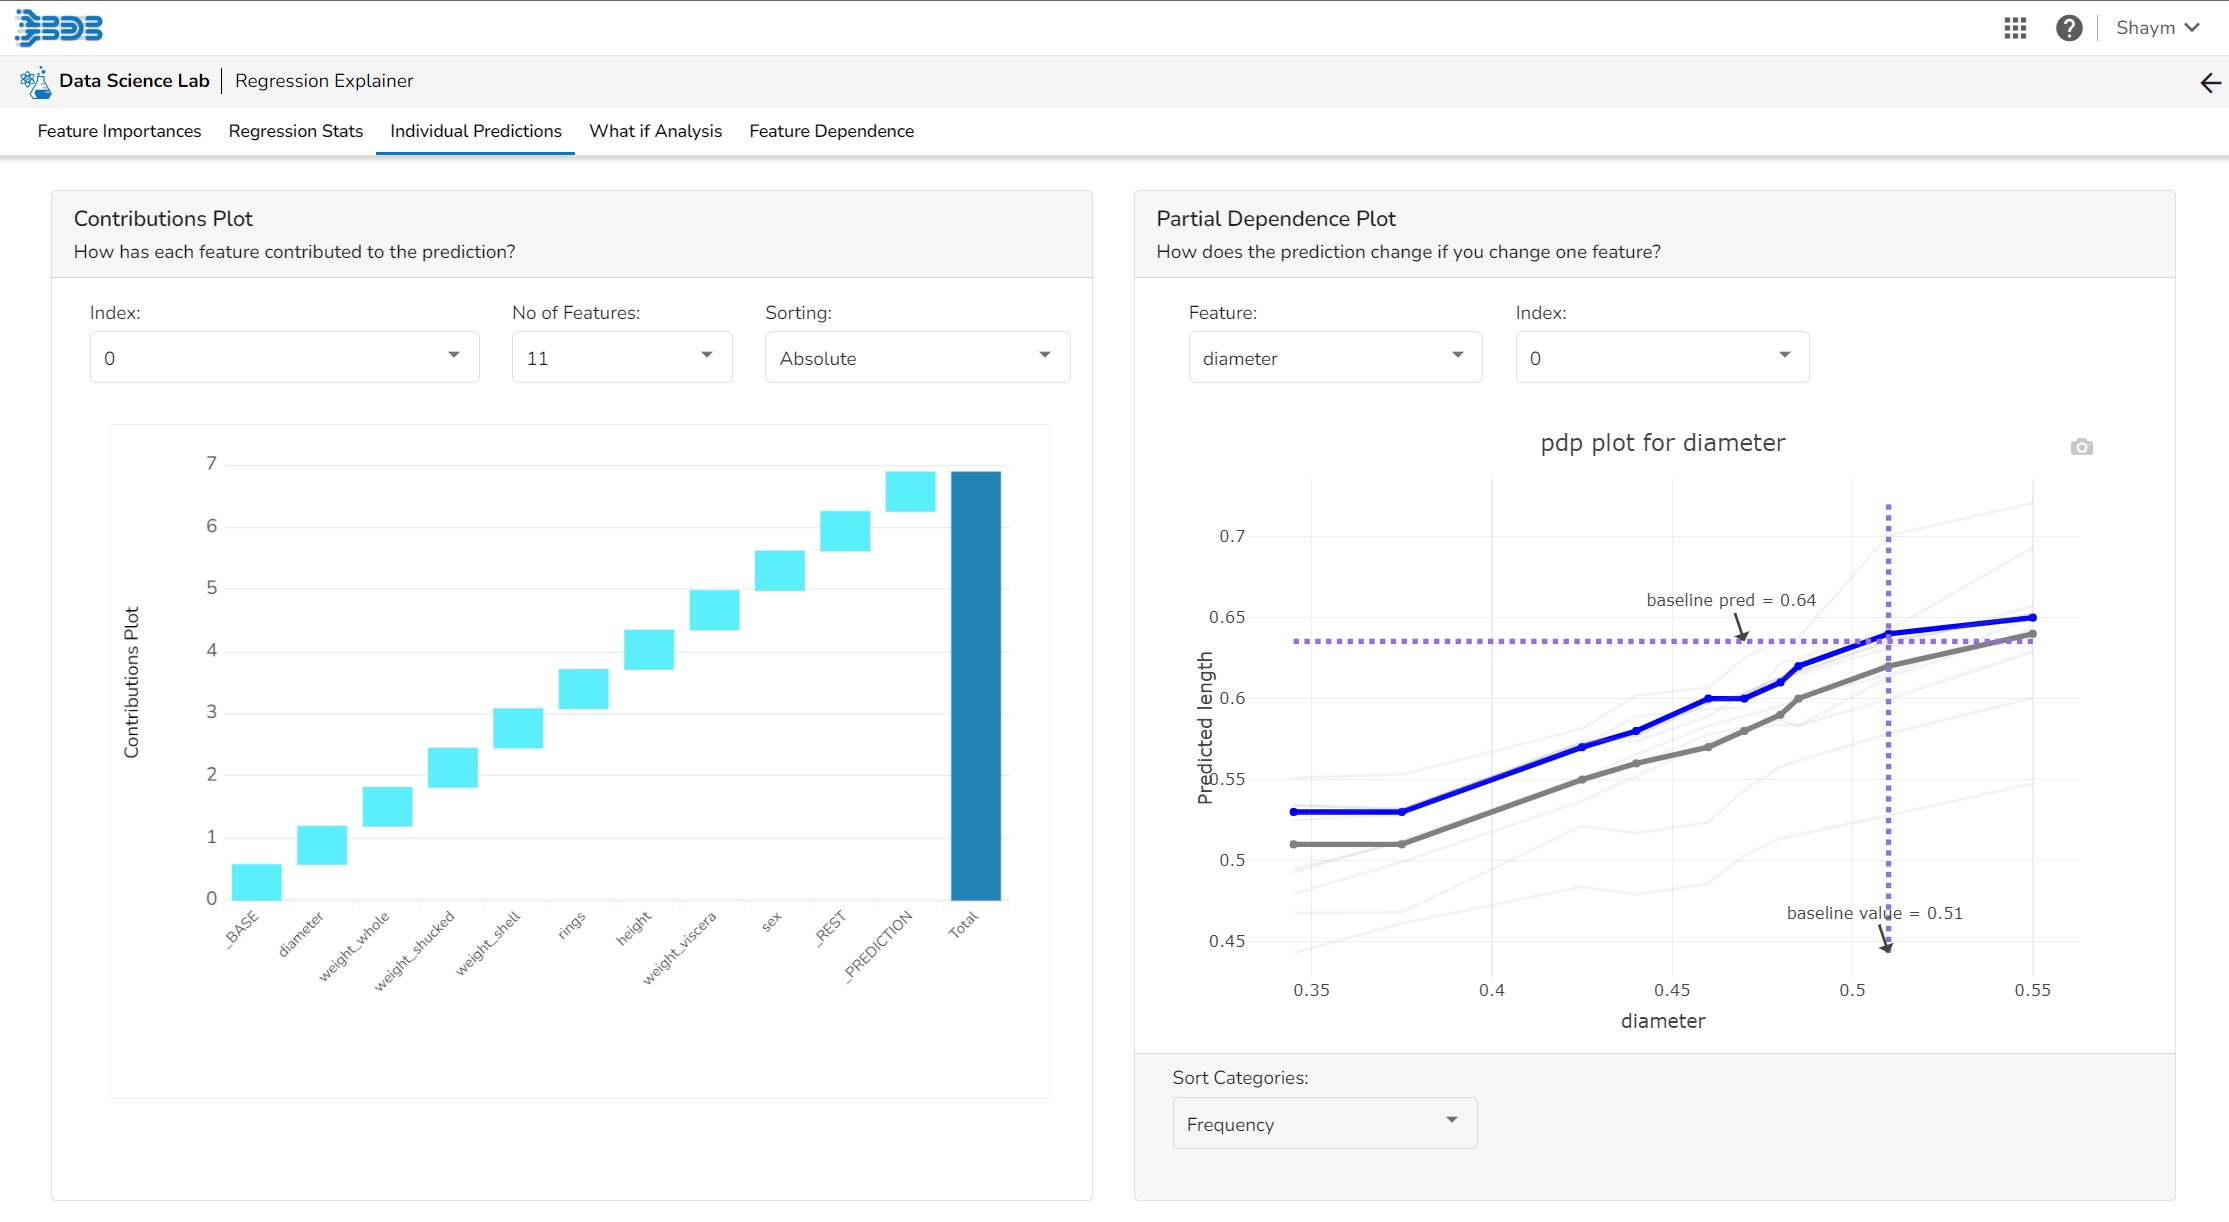2229x1222 pixels.
Task: Open the Sort Categories Frequency dropdown
Action: click(1324, 1124)
